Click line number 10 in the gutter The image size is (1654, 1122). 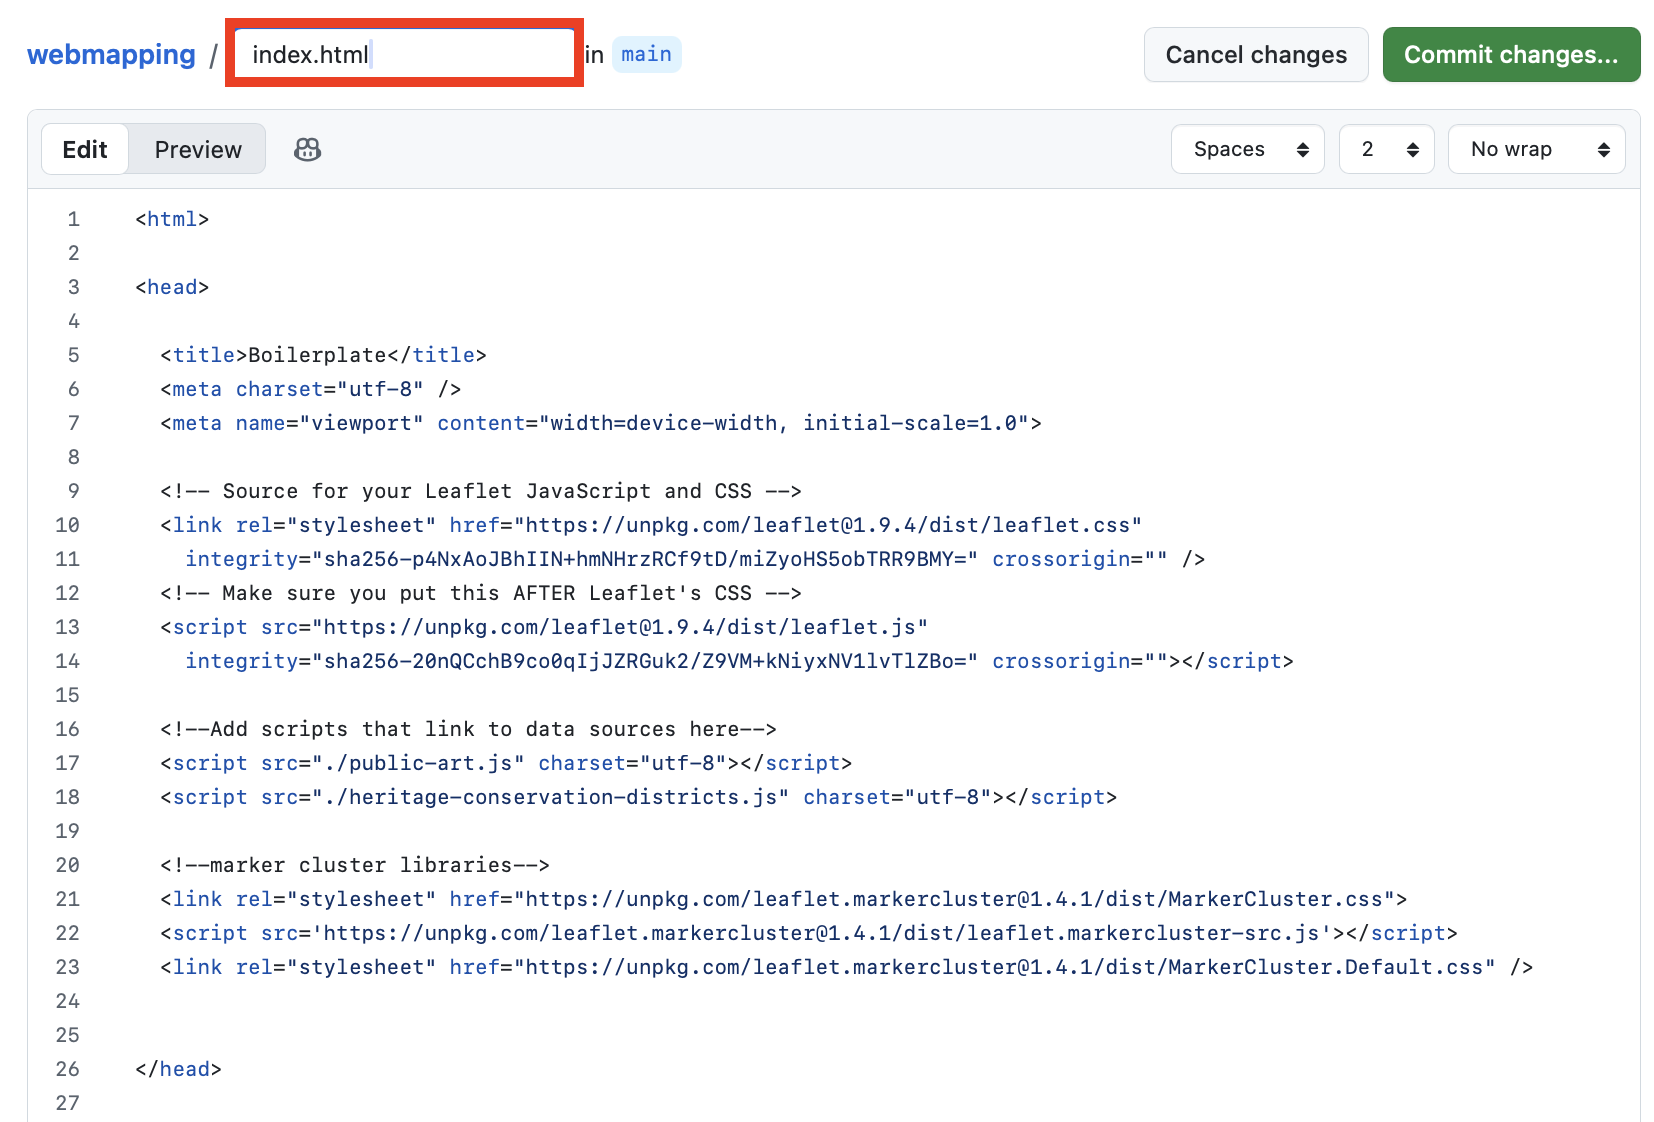(x=67, y=525)
